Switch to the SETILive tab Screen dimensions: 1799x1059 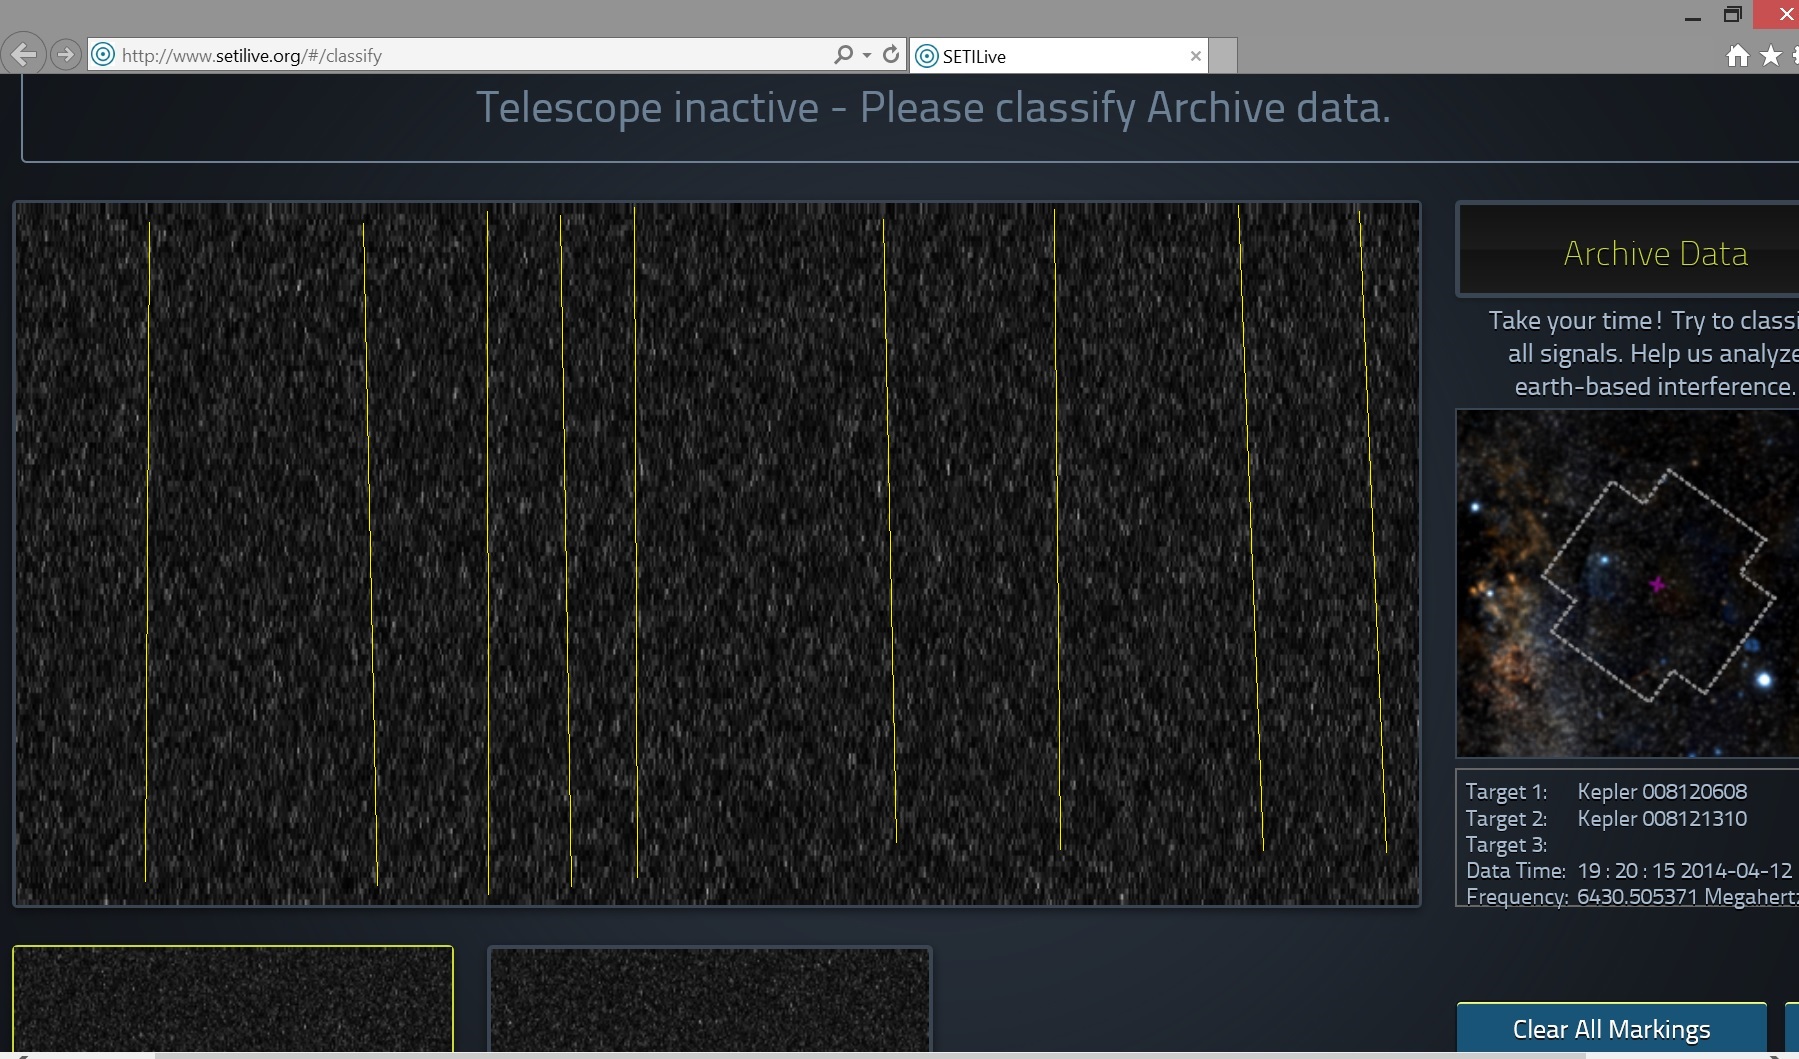(x=1050, y=56)
